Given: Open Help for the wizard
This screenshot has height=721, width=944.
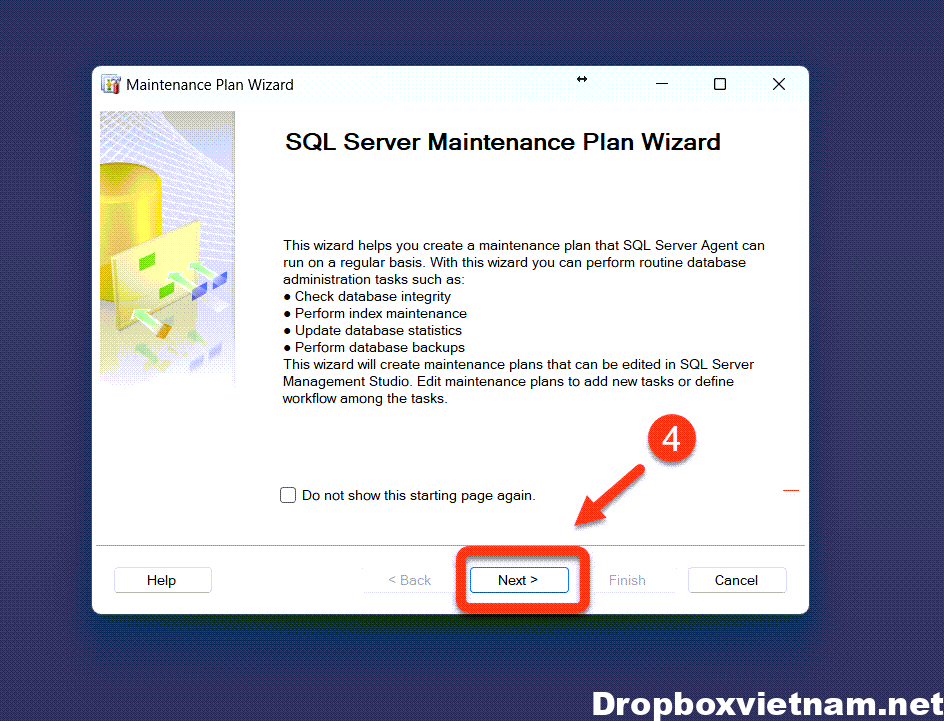Looking at the screenshot, I should (162, 580).
